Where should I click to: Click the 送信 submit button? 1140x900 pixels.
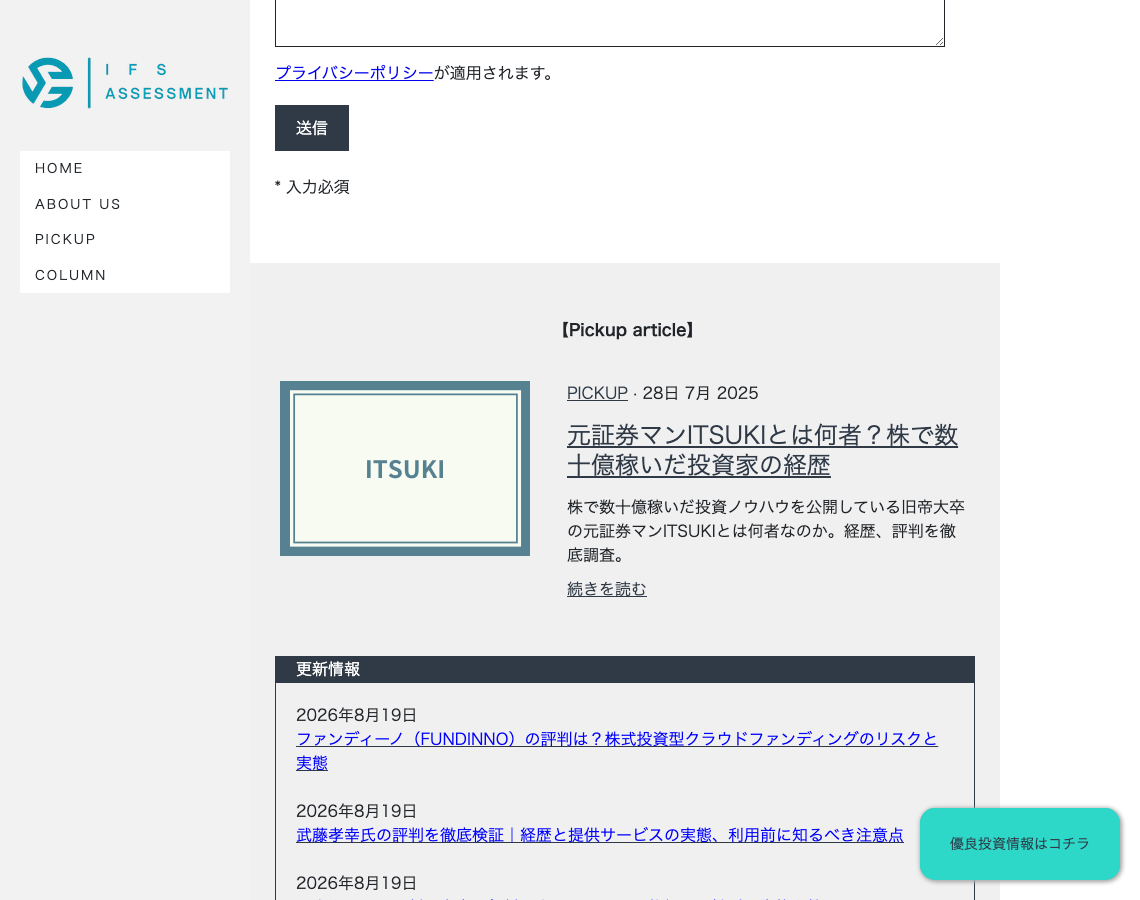[312, 128]
